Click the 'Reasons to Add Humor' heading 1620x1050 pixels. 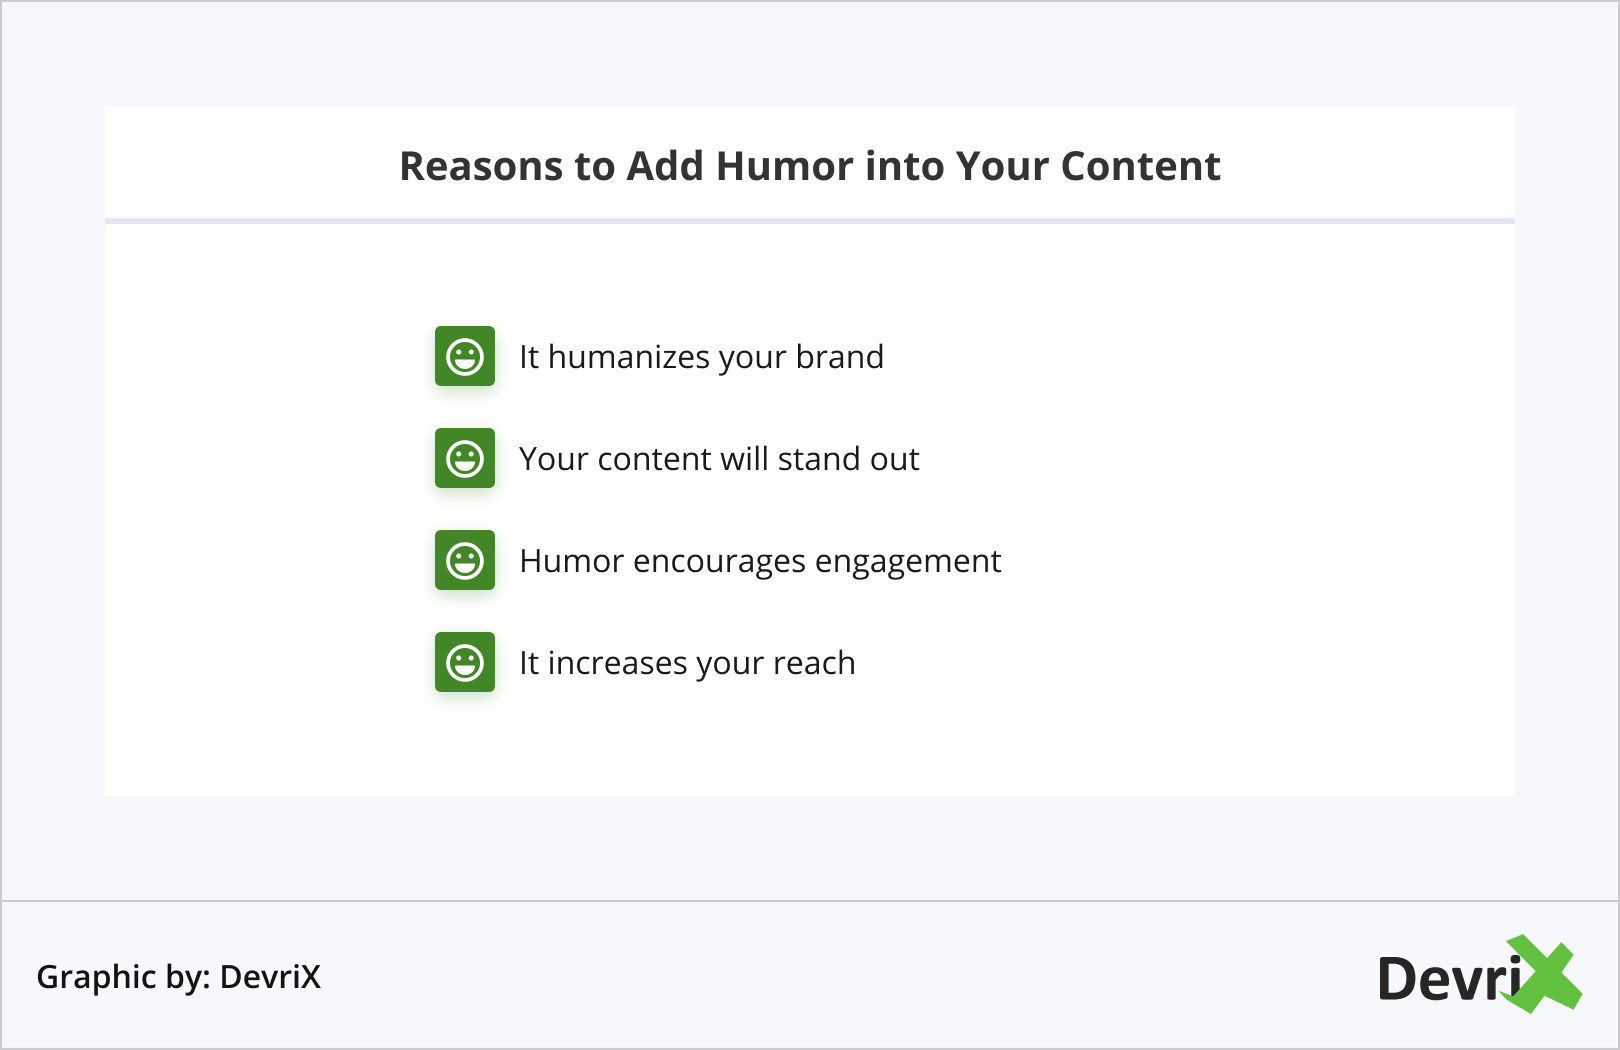coord(809,166)
